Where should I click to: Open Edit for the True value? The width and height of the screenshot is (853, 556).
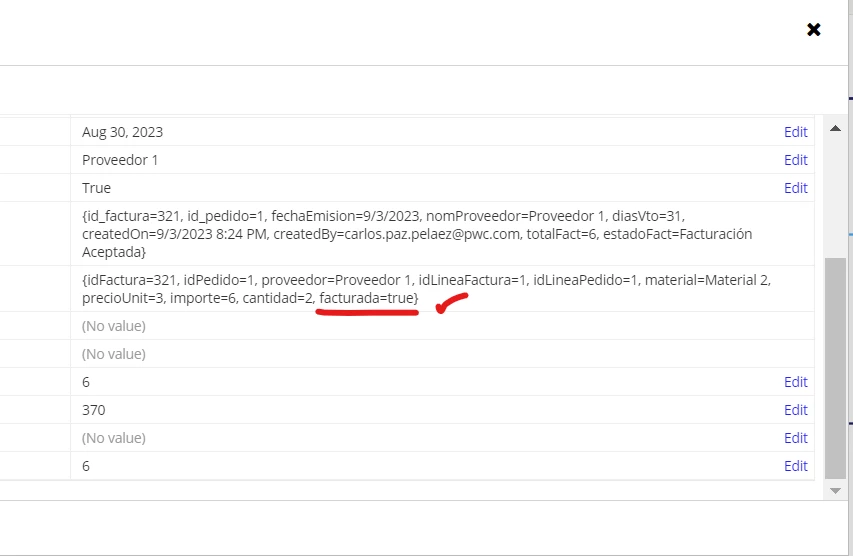pyautogui.click(x=795, y=188)
